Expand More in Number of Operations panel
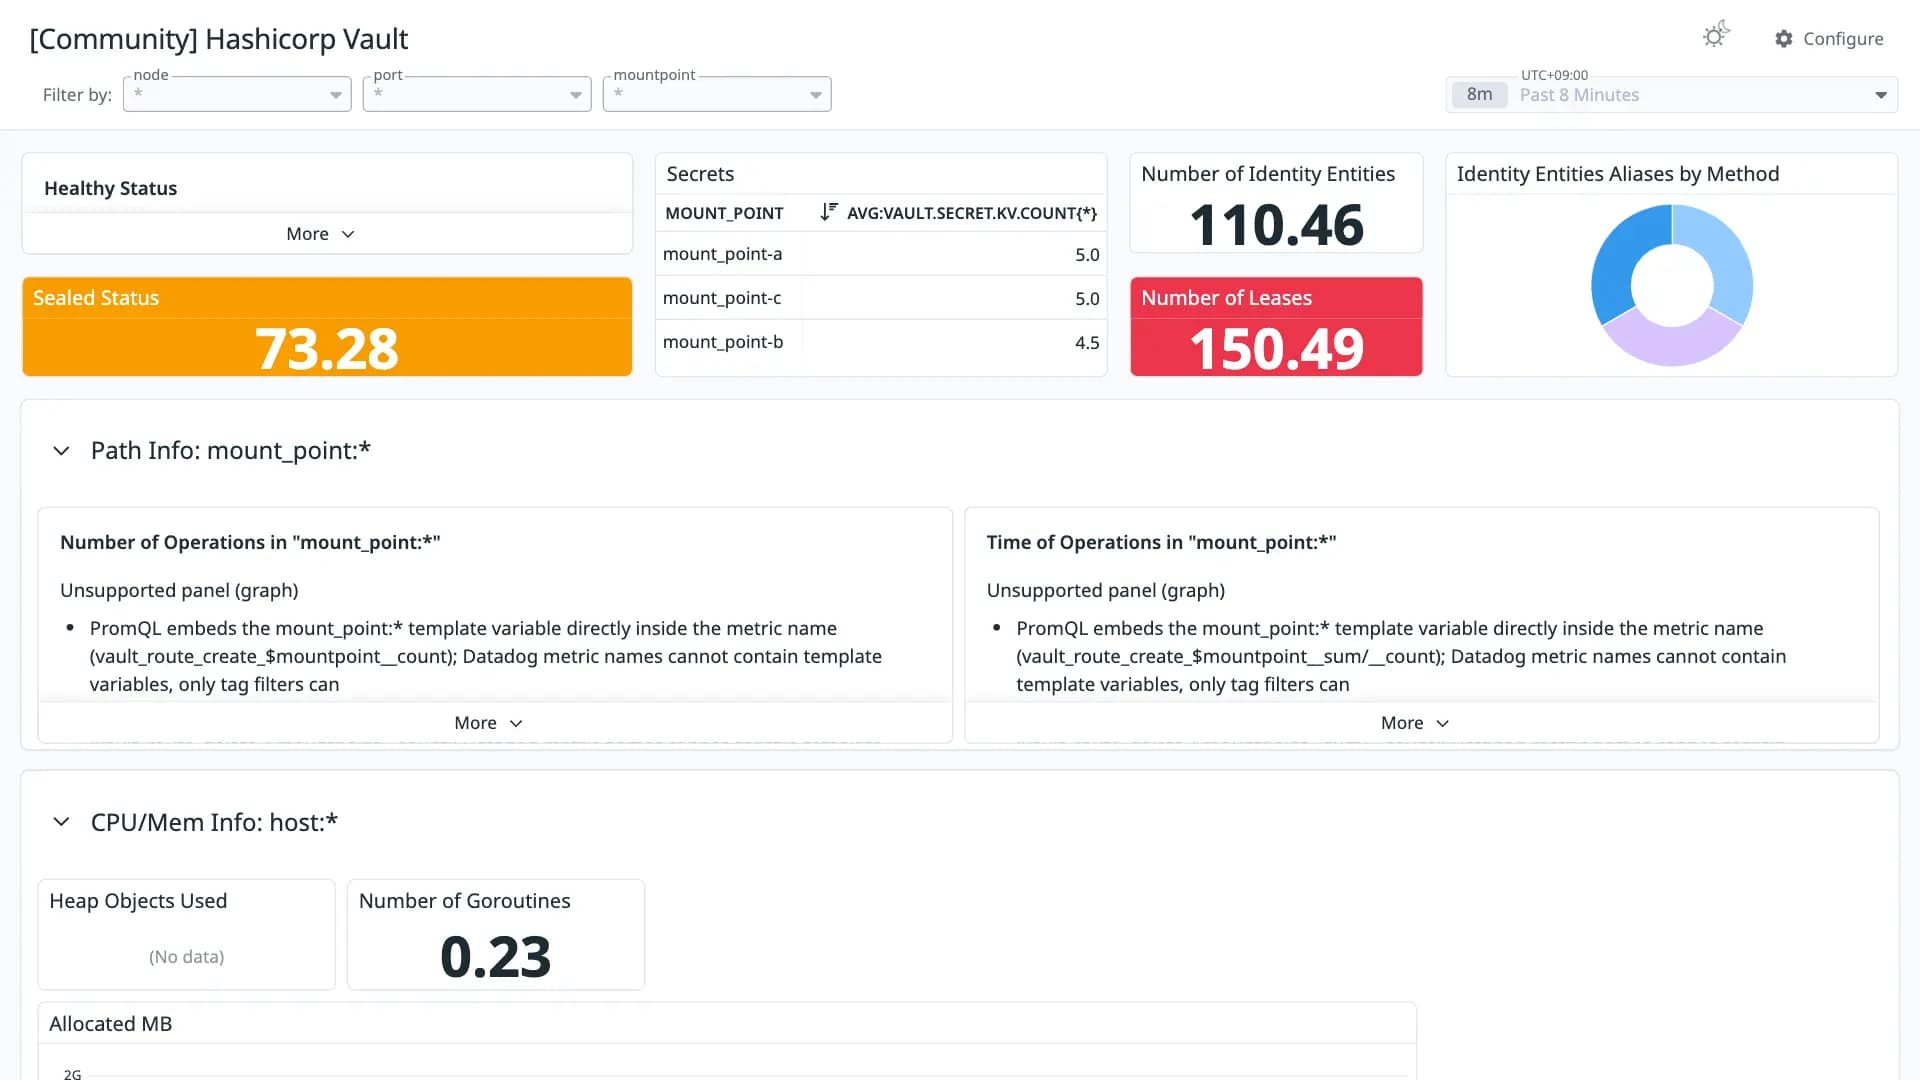The image size is (1920, 1080). click(489, 723)
